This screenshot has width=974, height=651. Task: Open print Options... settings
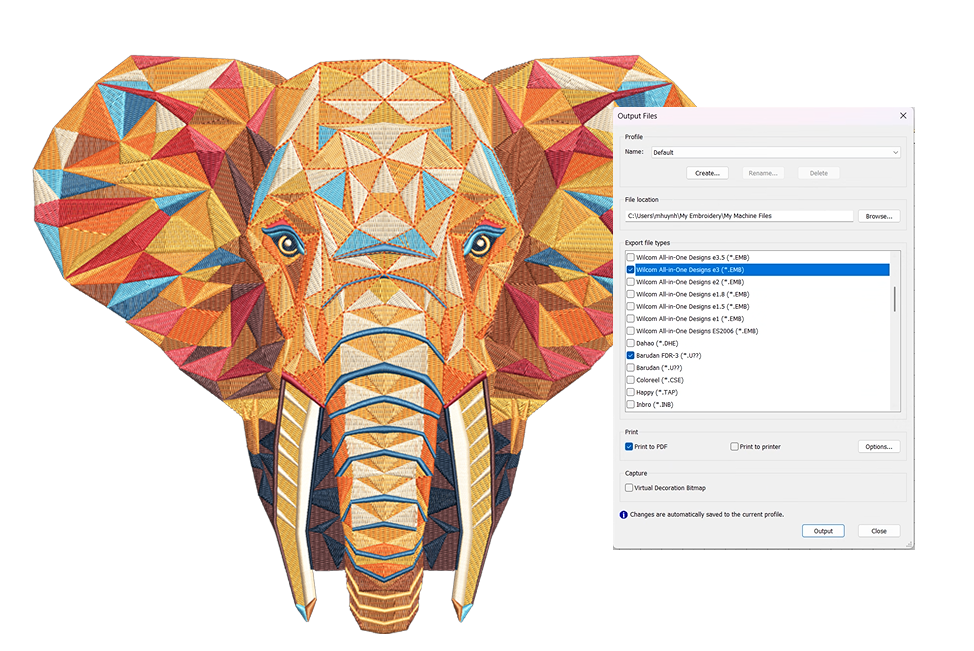tap(878, 446)
